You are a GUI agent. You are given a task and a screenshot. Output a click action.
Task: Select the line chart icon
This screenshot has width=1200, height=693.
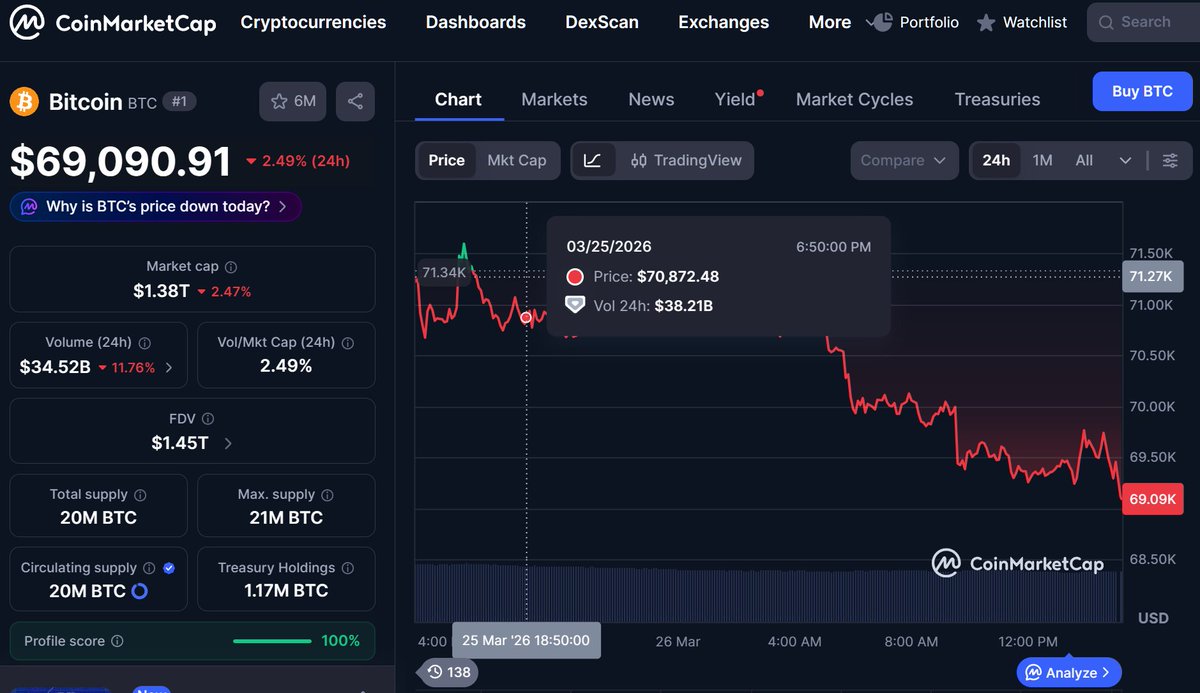593,160
